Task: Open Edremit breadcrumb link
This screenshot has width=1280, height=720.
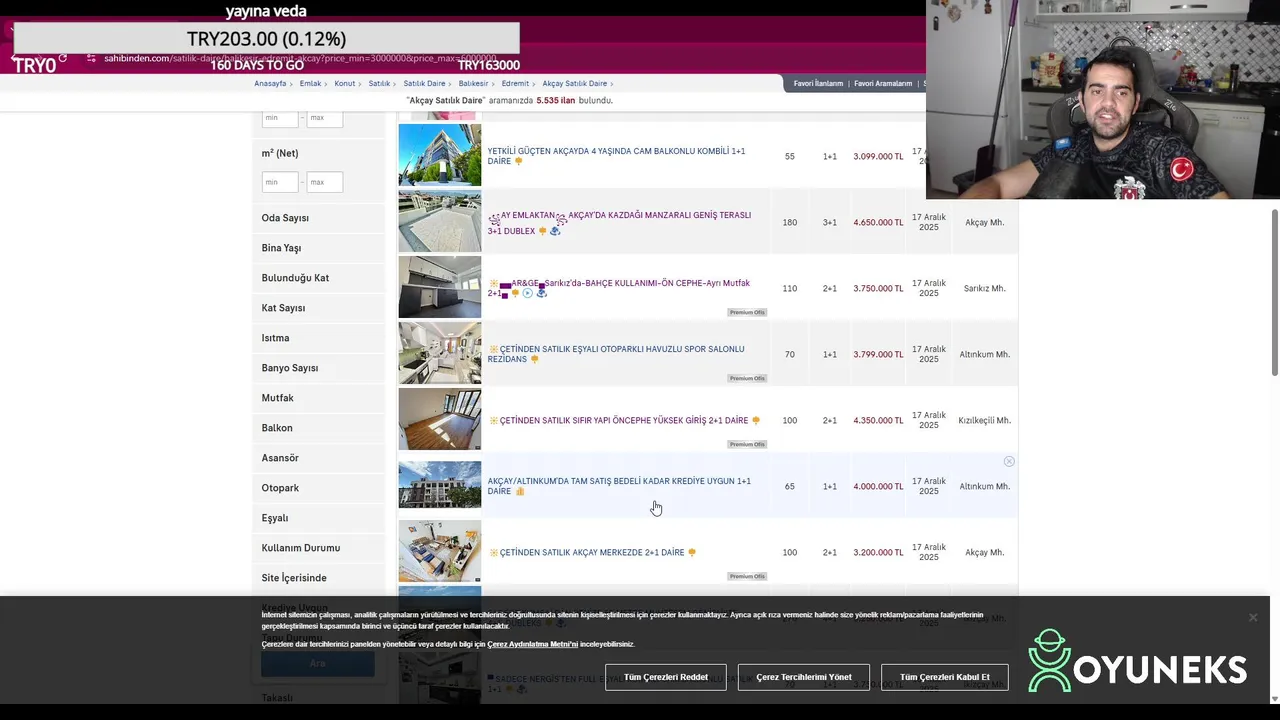Action: click(x=515, y=84)
